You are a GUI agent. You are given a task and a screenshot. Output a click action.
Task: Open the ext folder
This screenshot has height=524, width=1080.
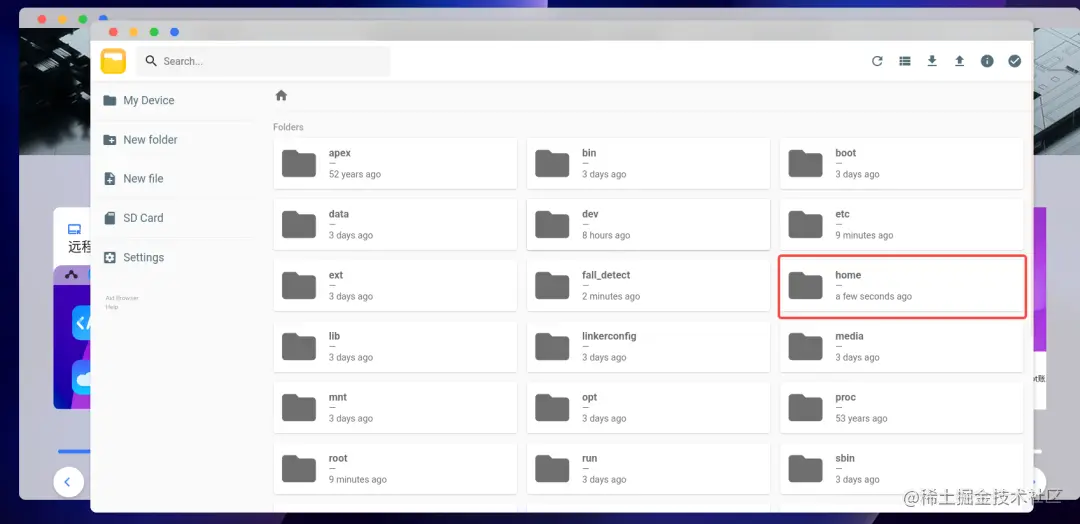click(x=395, y=286)
